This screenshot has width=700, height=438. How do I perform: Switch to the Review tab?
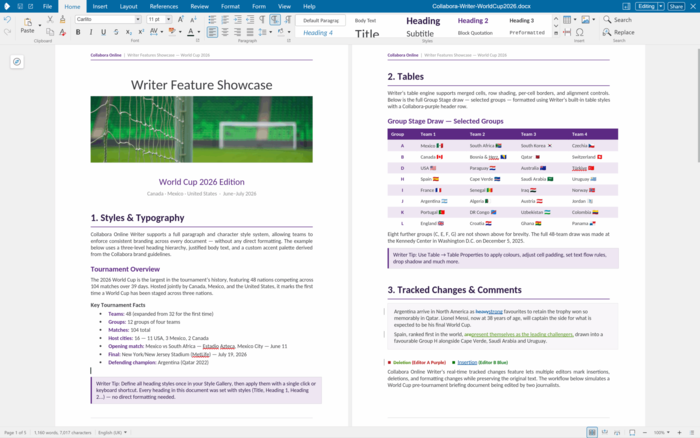tap(200, 6)
